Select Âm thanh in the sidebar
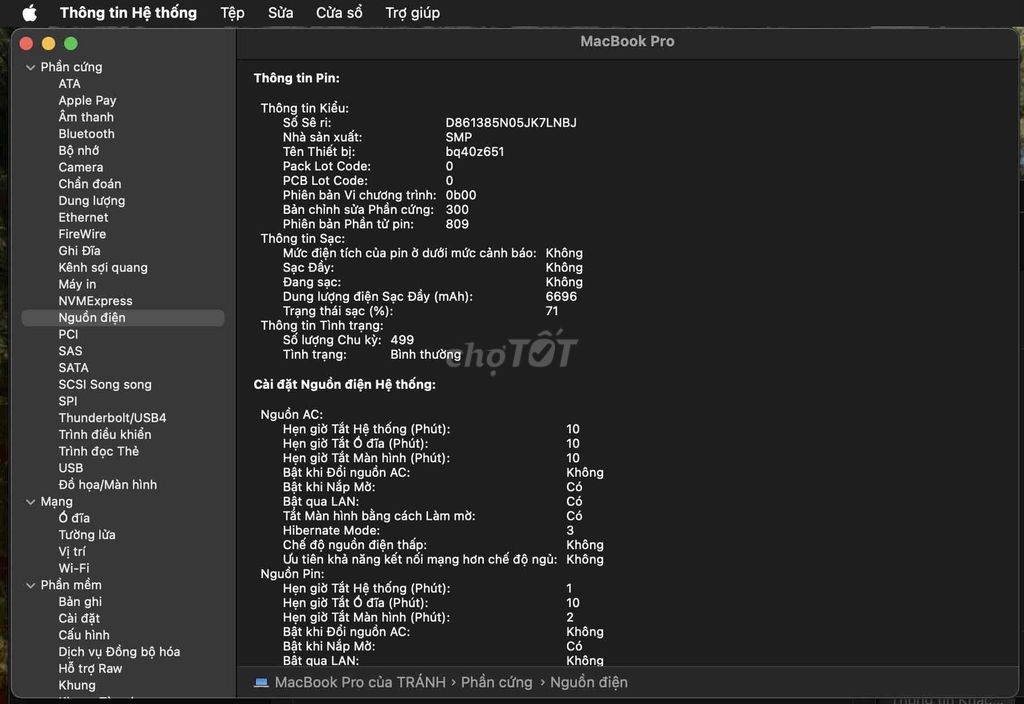 pos(86,117)
